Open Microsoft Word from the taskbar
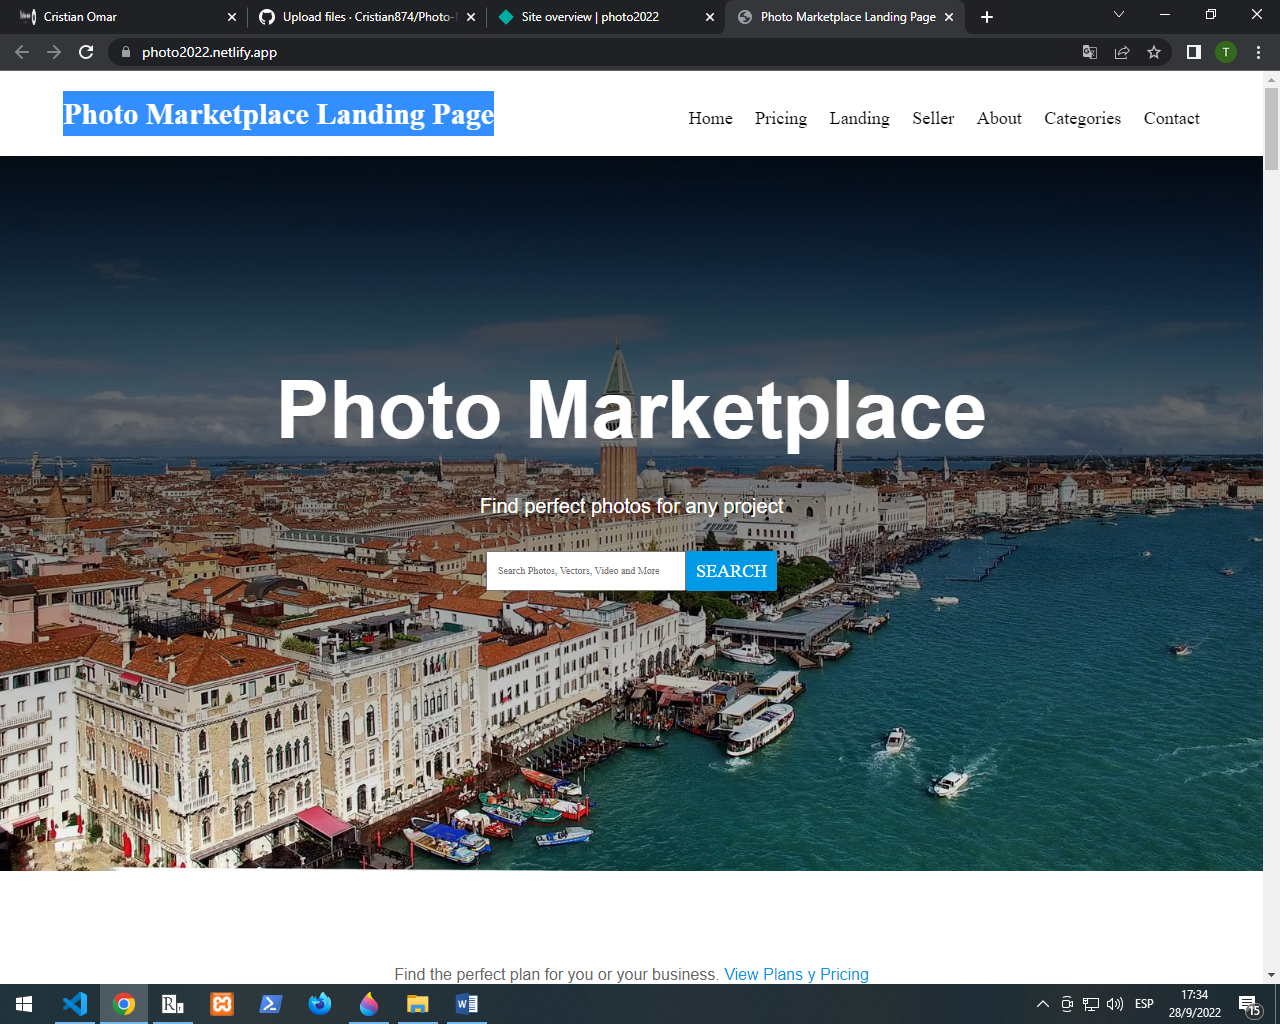The image size is (1280, 1024). pyautogui.click(x=467, y=1004)
